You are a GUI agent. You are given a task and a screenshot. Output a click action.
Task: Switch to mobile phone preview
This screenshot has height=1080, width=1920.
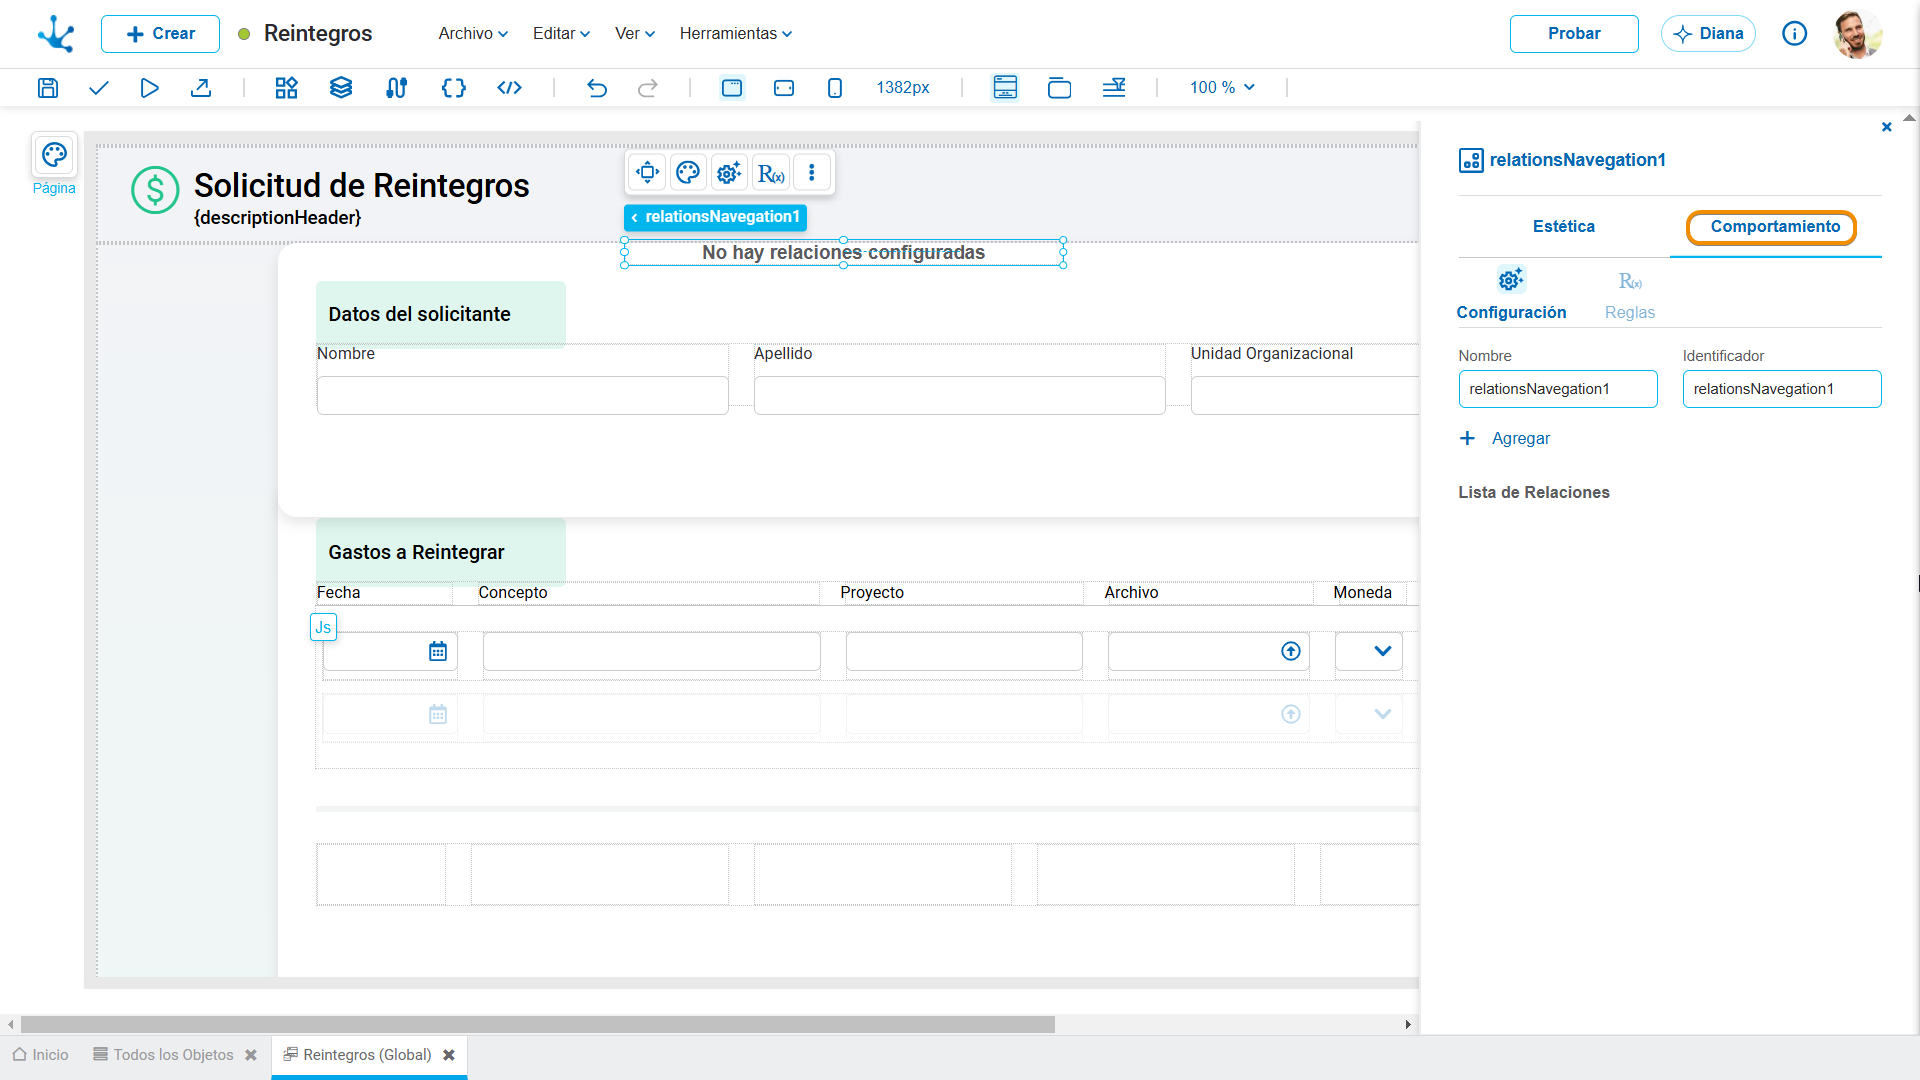[835, 88]
